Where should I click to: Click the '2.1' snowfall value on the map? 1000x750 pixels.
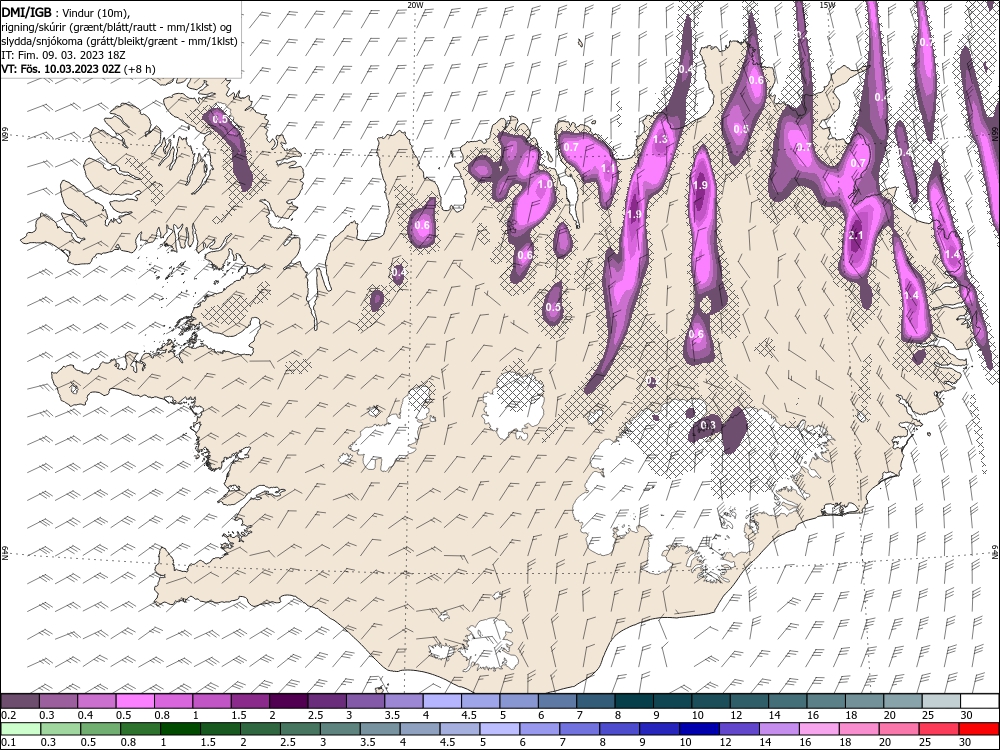(x=856, y=235)
